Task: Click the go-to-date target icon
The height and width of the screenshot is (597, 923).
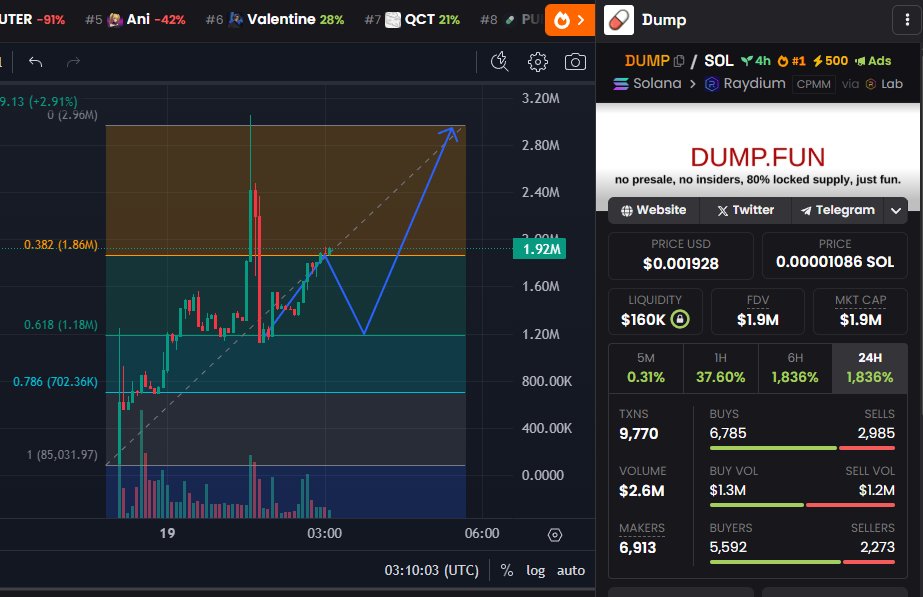Action: [555, 535]
